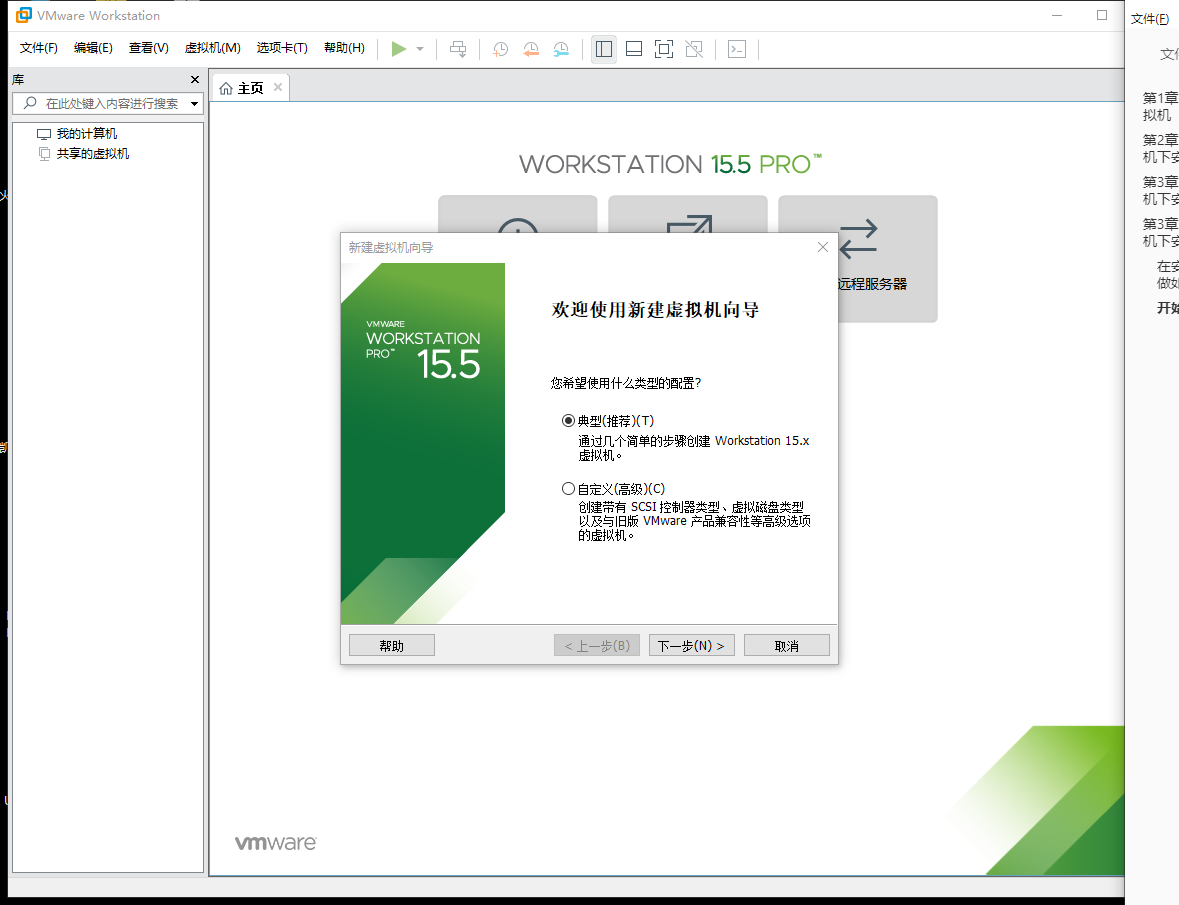Click the green Power On play icon
Screen dimensions: 1179x905
(x=399, y=49)
